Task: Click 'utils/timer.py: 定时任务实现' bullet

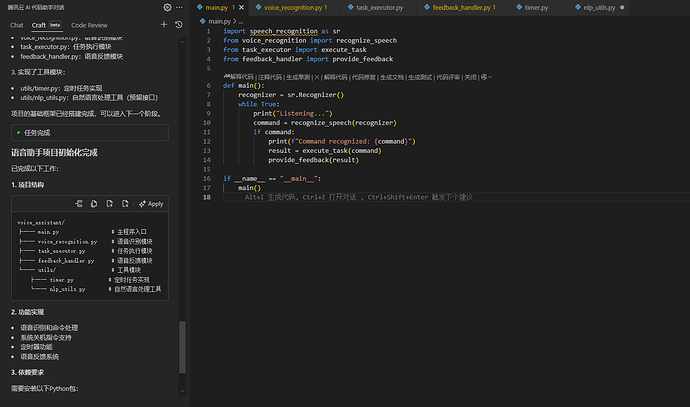Action: point(61,88)
